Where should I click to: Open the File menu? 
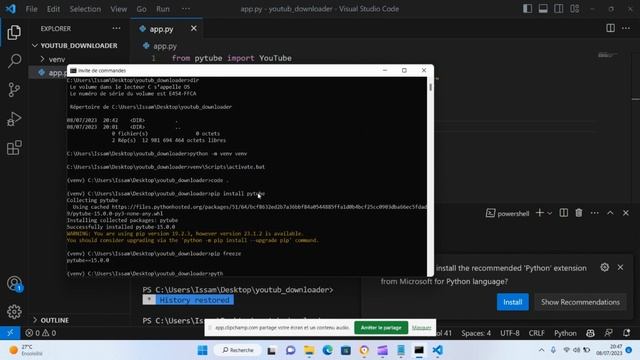31,9
